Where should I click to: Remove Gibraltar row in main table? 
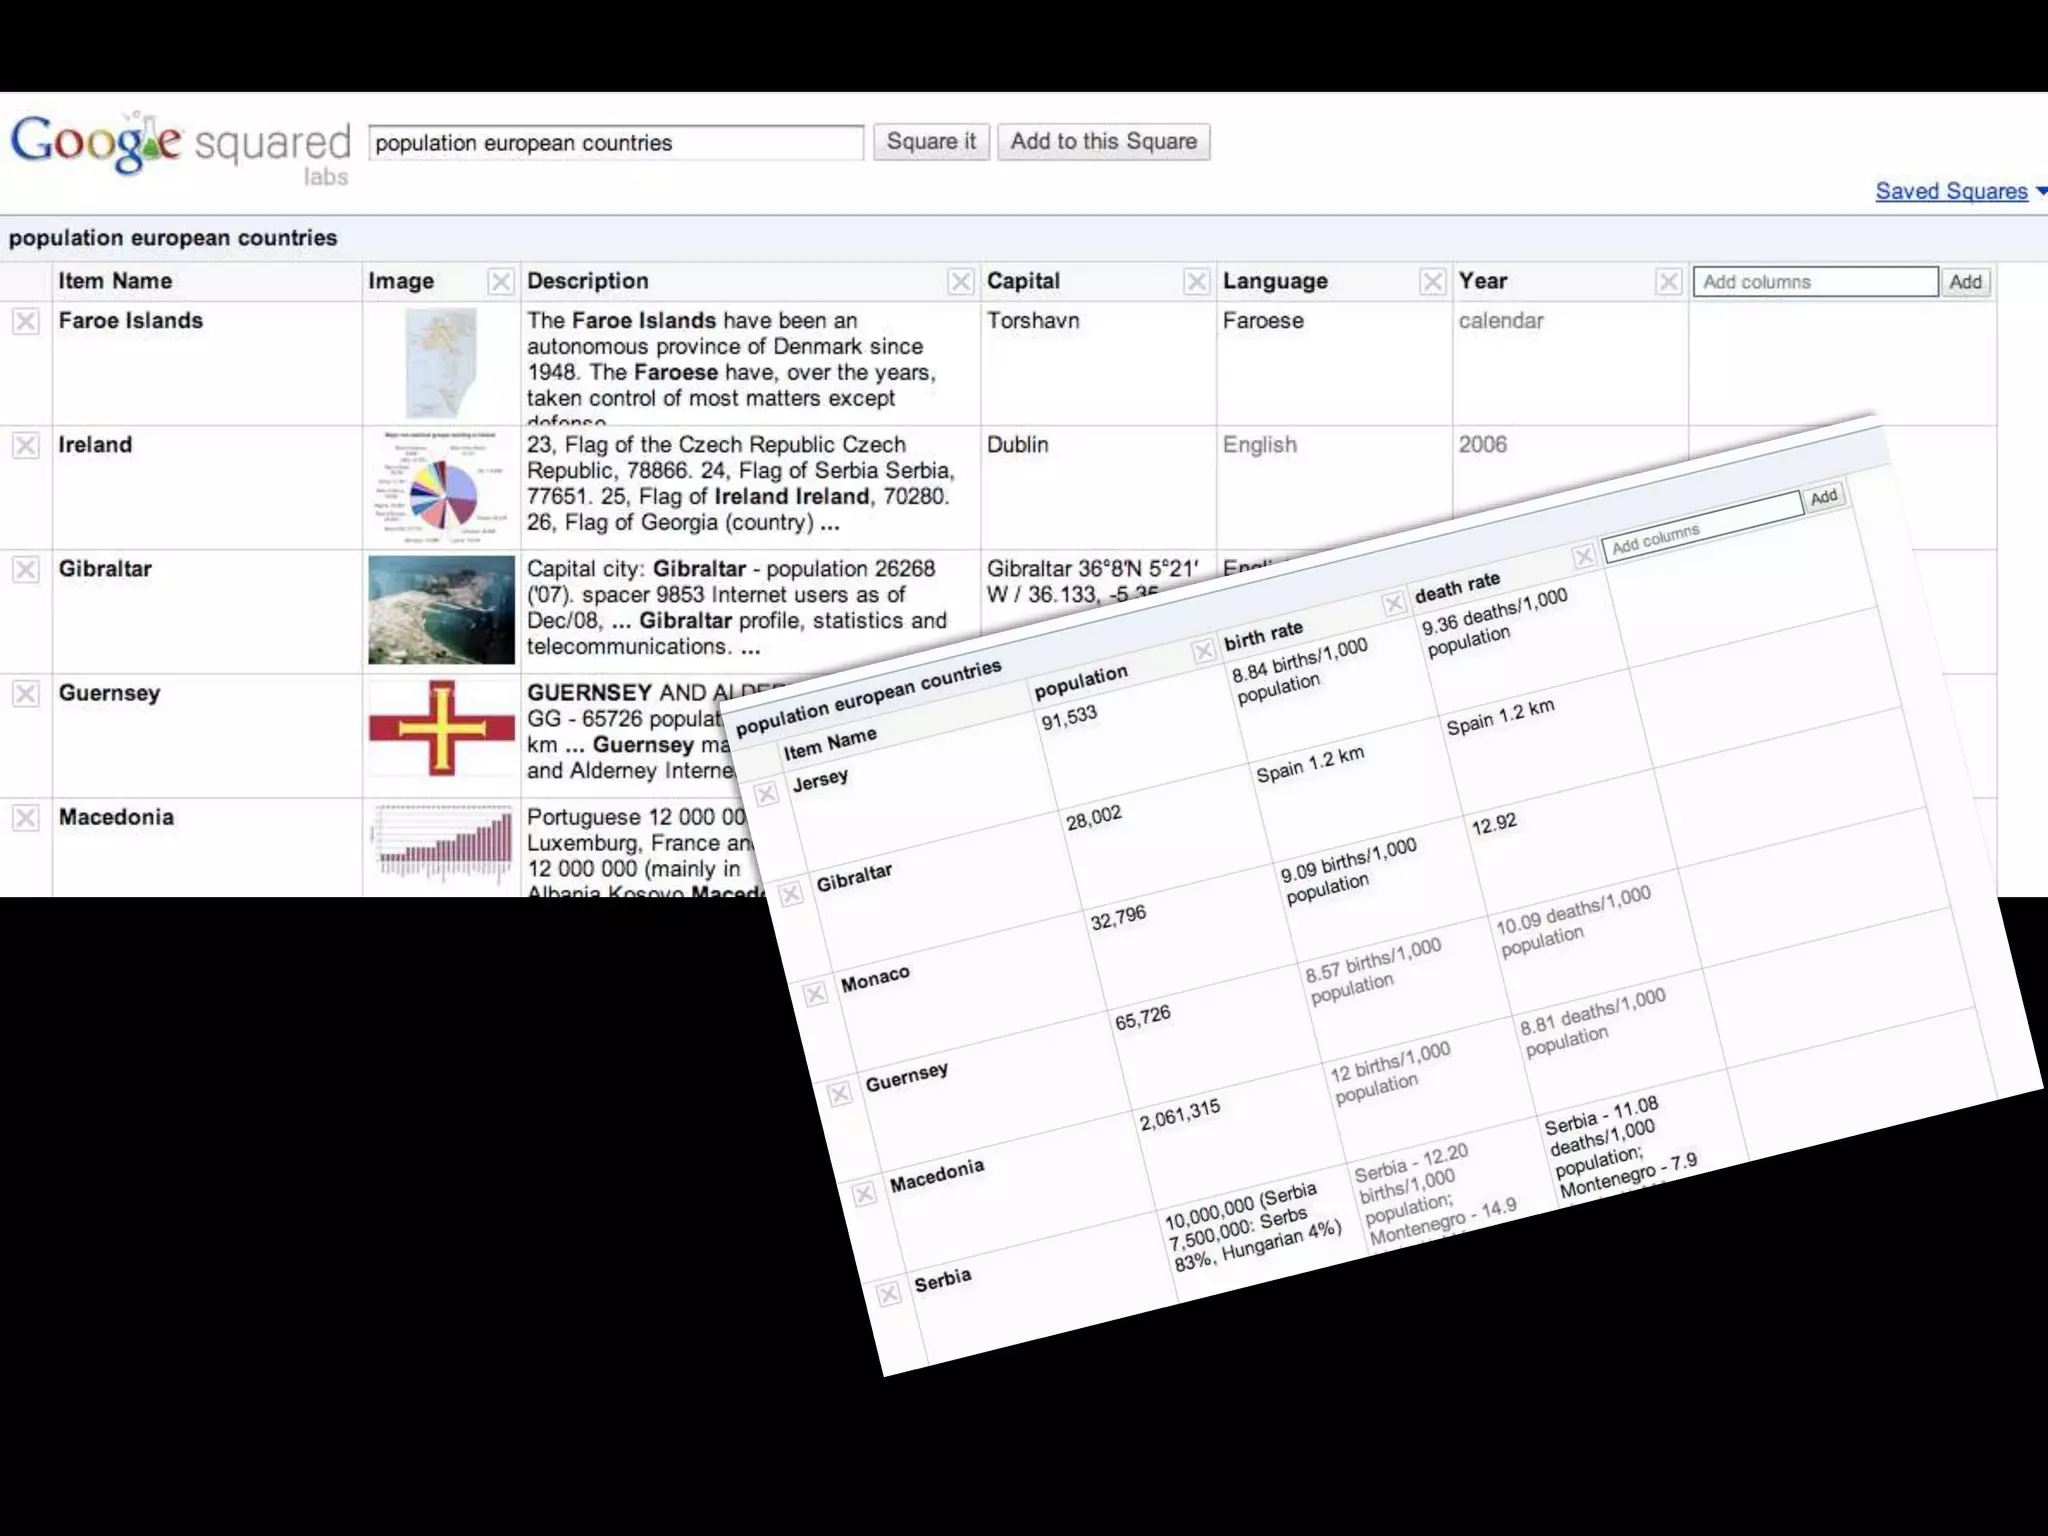coord(25,570)
